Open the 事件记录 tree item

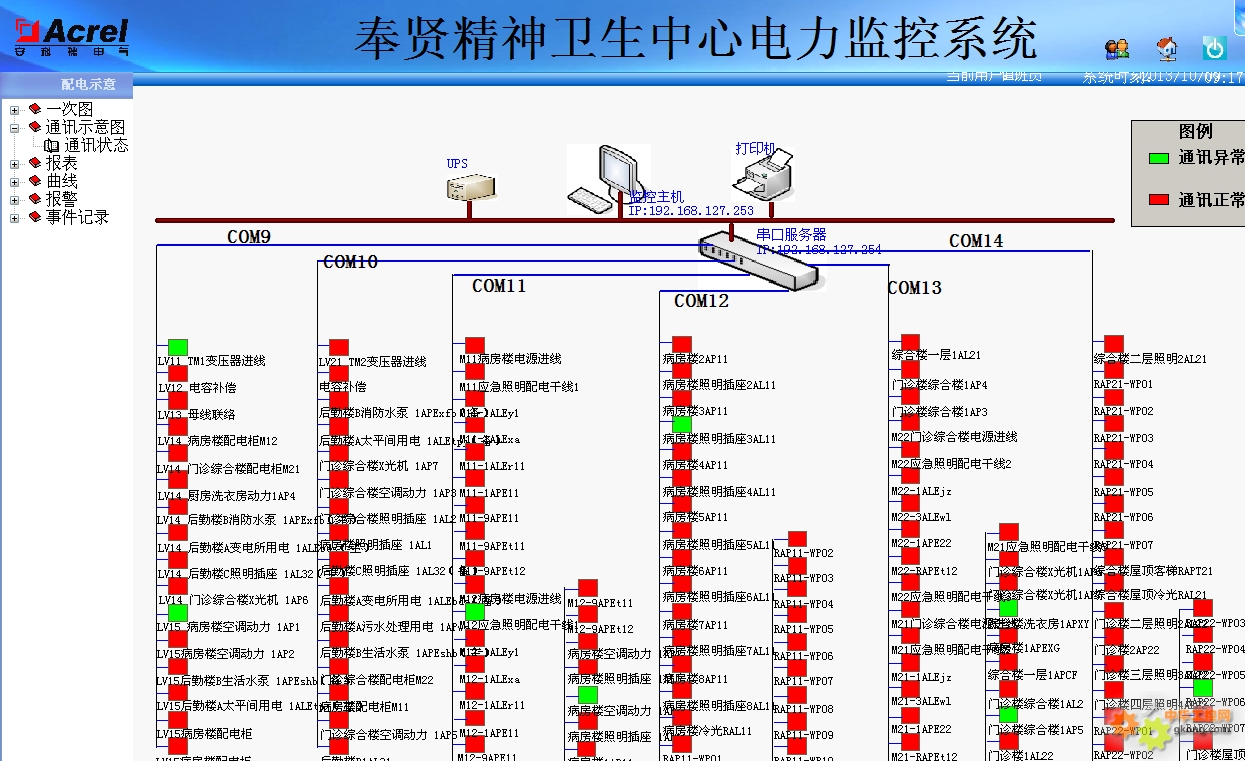(77, 217)
